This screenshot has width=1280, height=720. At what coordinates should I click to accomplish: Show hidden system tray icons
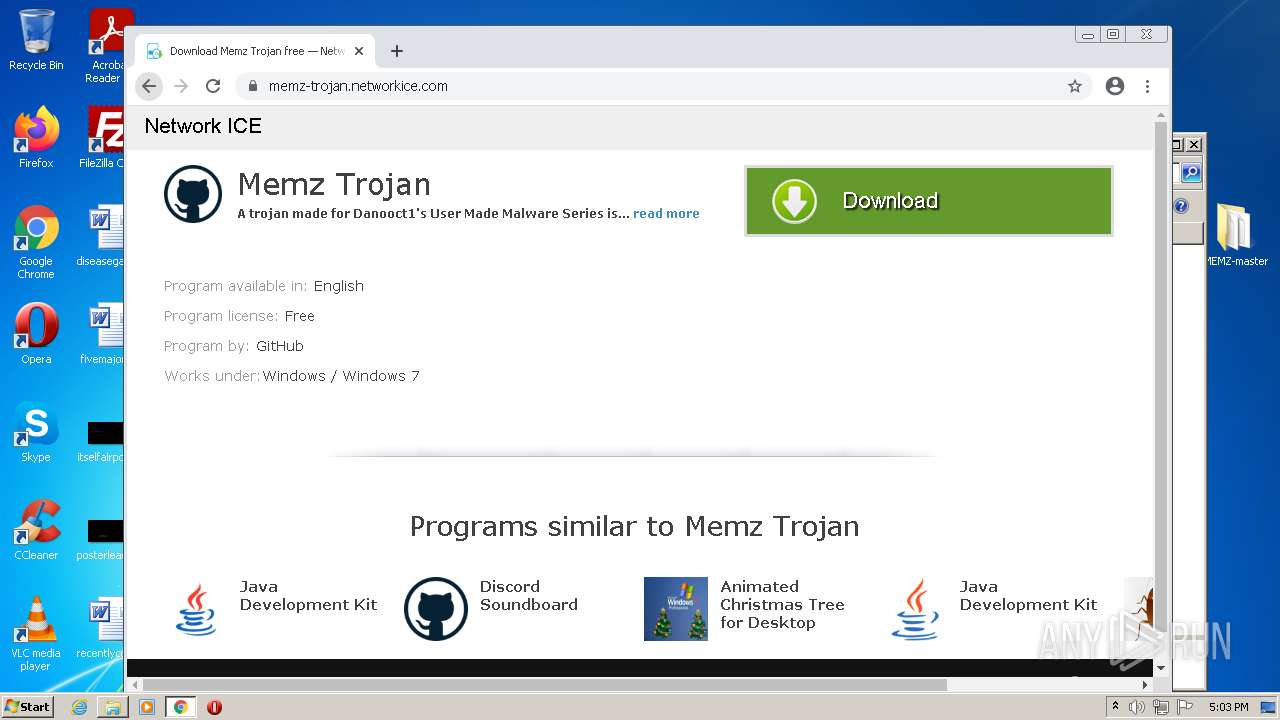point(1115,707)
